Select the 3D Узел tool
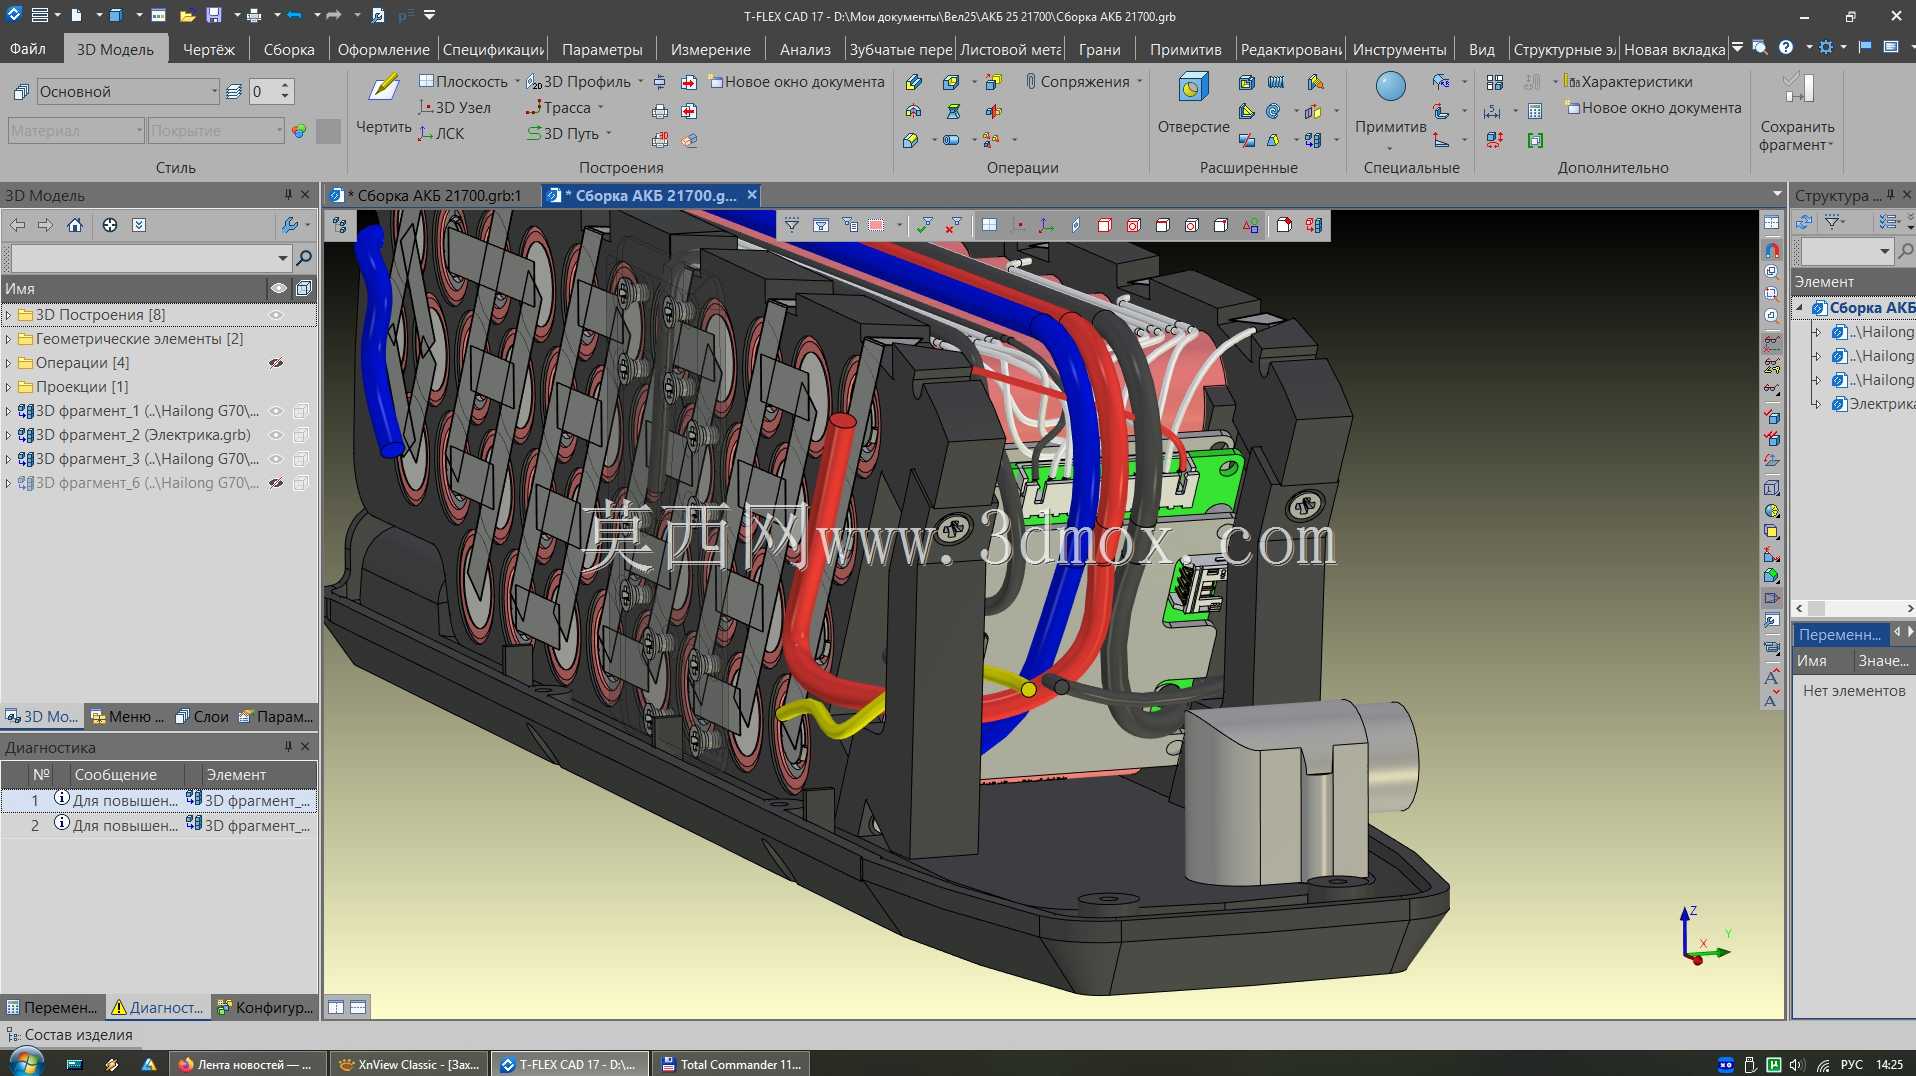1916x1076 pixels. click(x=455, y=108)
